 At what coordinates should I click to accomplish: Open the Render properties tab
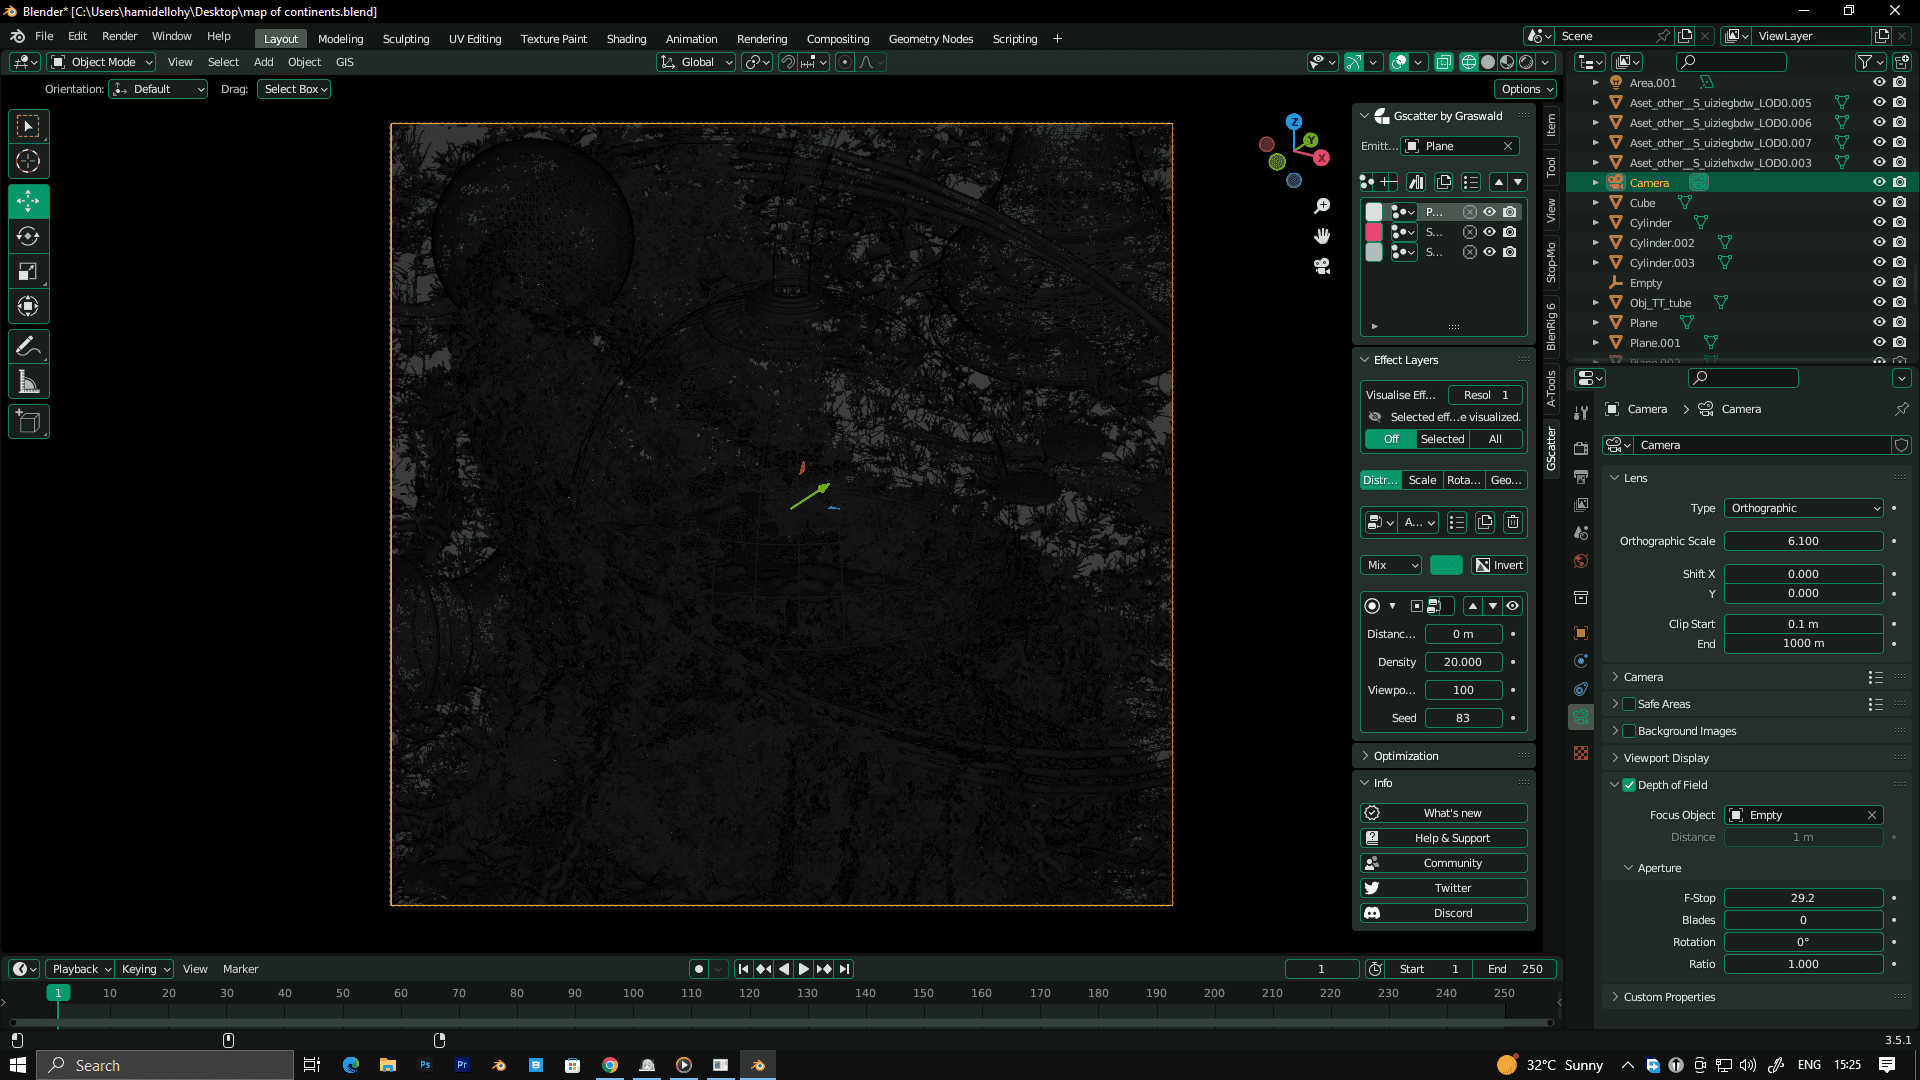click(x=1581, y=449)
